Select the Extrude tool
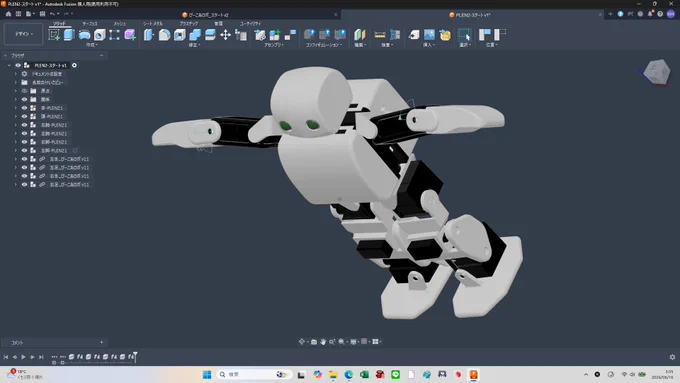Image resolution: width=680 pixels, height=383 pixels. coord(69,35)
